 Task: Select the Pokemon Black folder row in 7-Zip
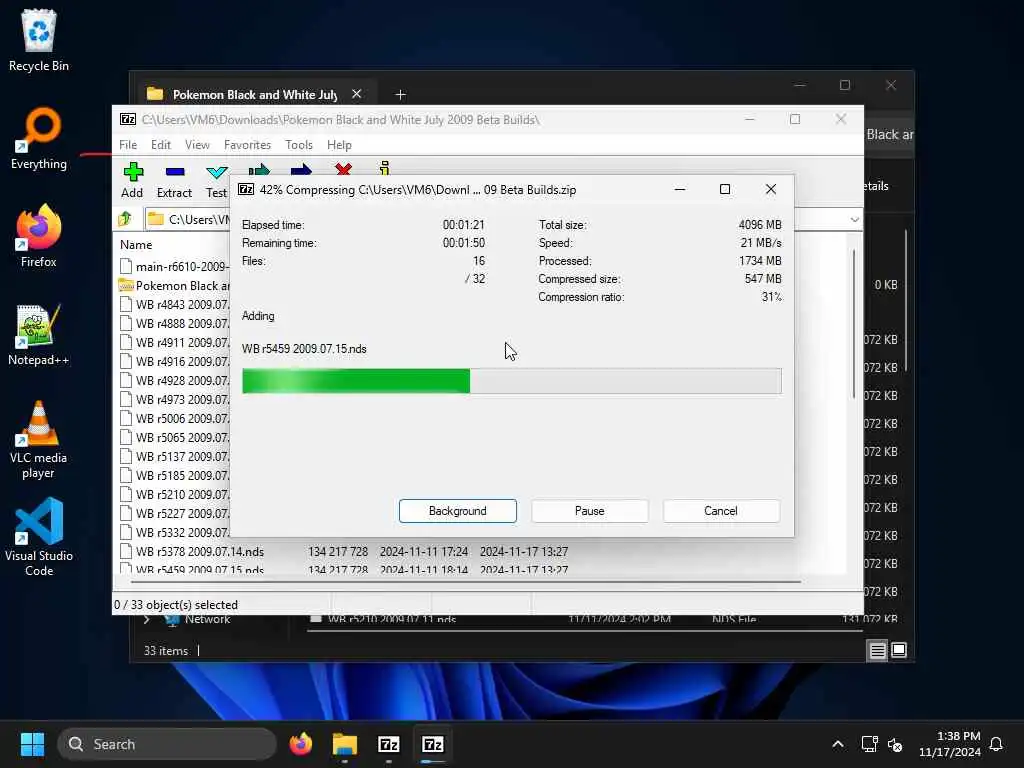coord(174,285)
